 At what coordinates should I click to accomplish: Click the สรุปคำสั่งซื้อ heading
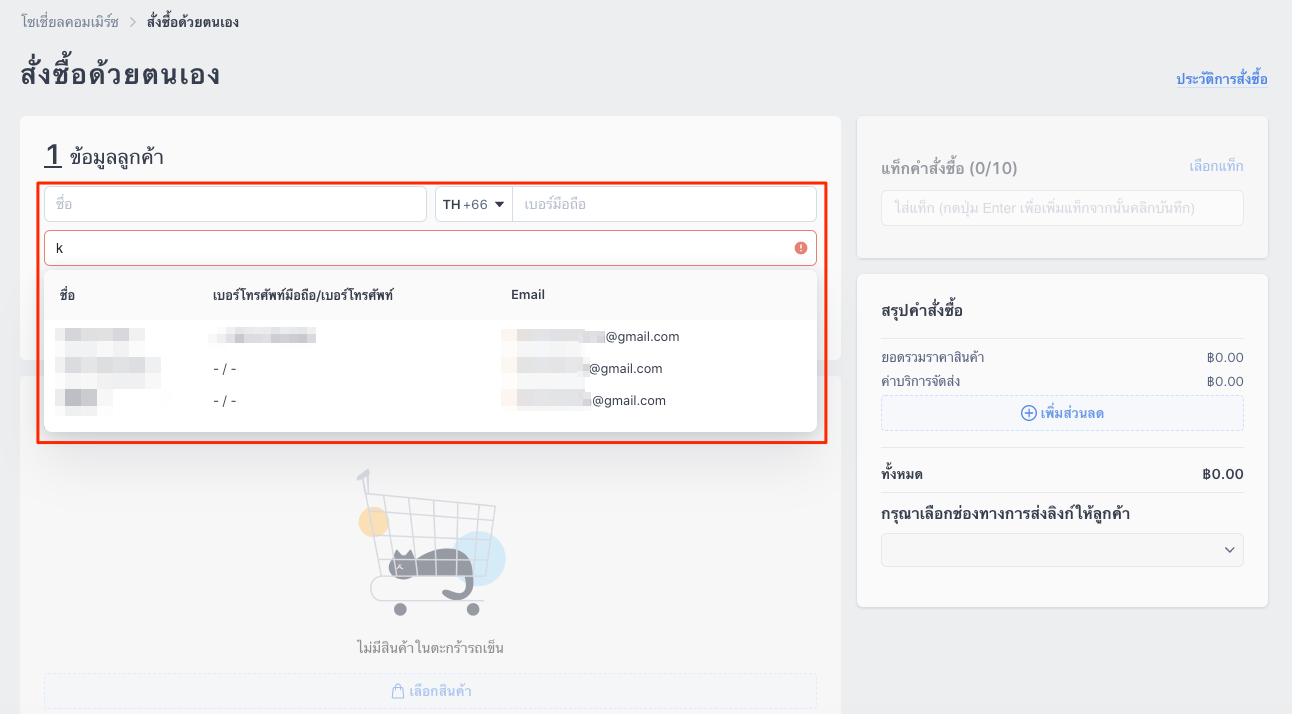tap(922, 310)
